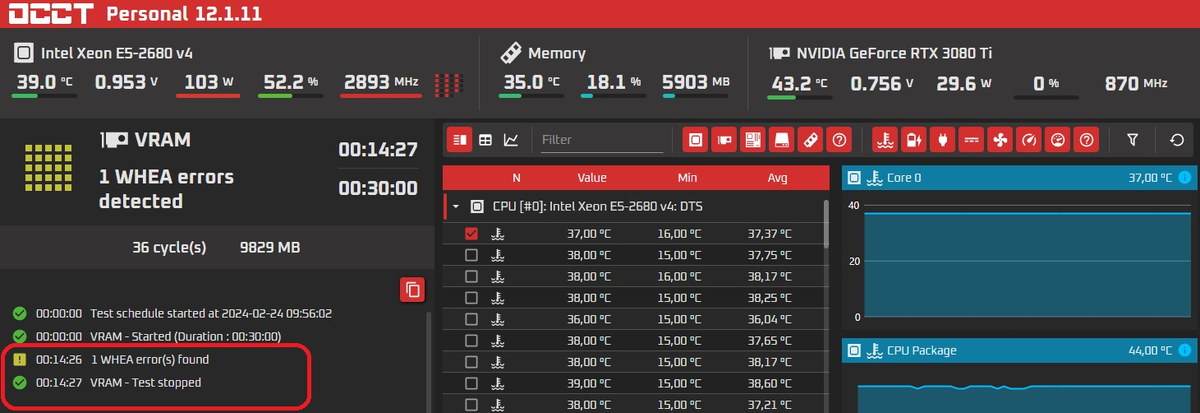1200x413 pixels.
Task: Click the GPU 870 MHz clock readout
Action: pos(1135,83)
